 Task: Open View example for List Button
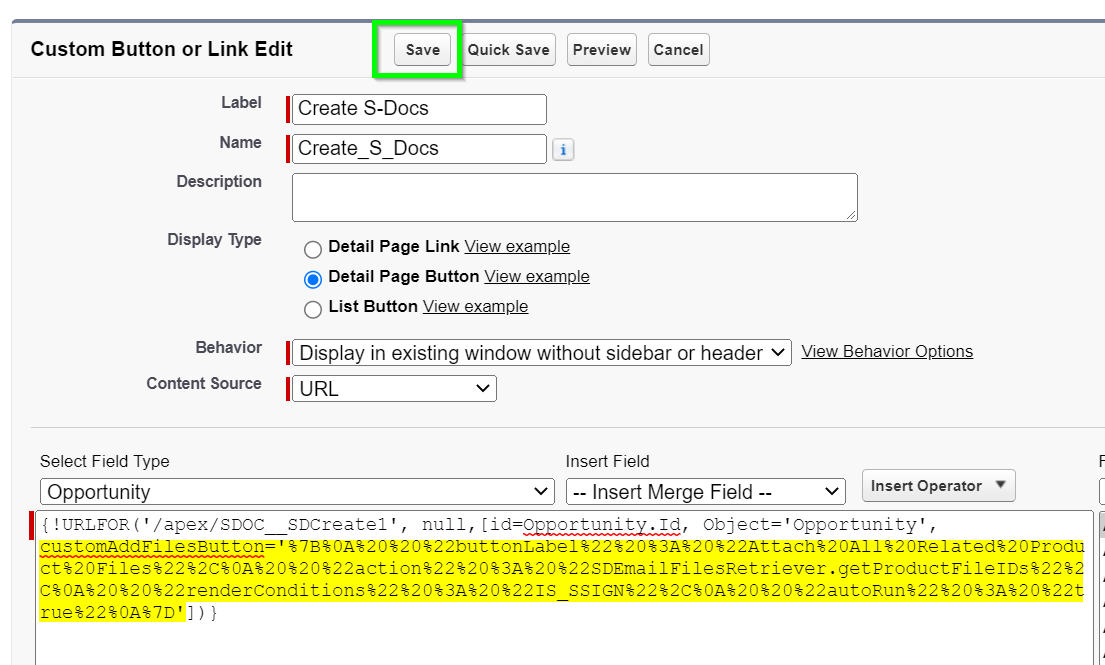(476, 306)
